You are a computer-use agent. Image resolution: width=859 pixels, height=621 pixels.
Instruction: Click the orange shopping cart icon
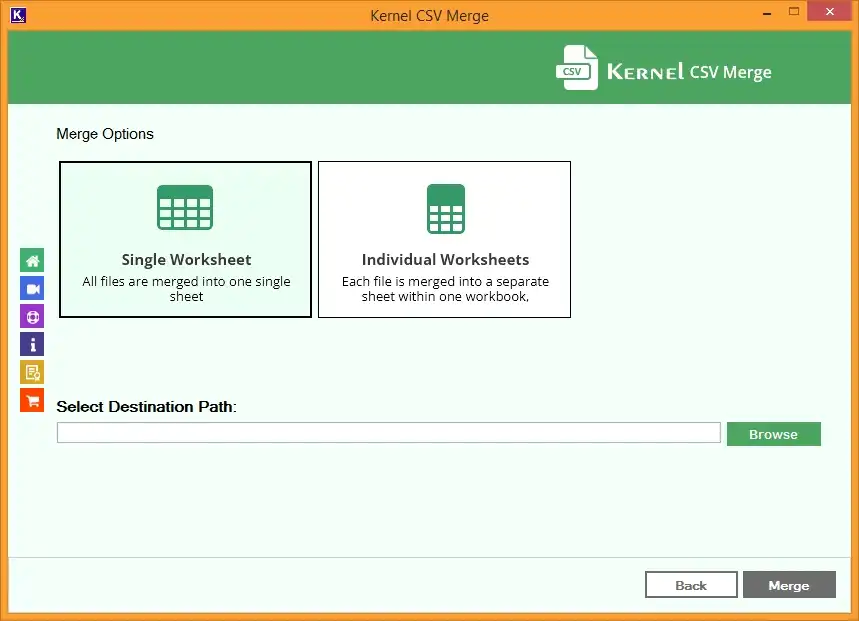32,400
